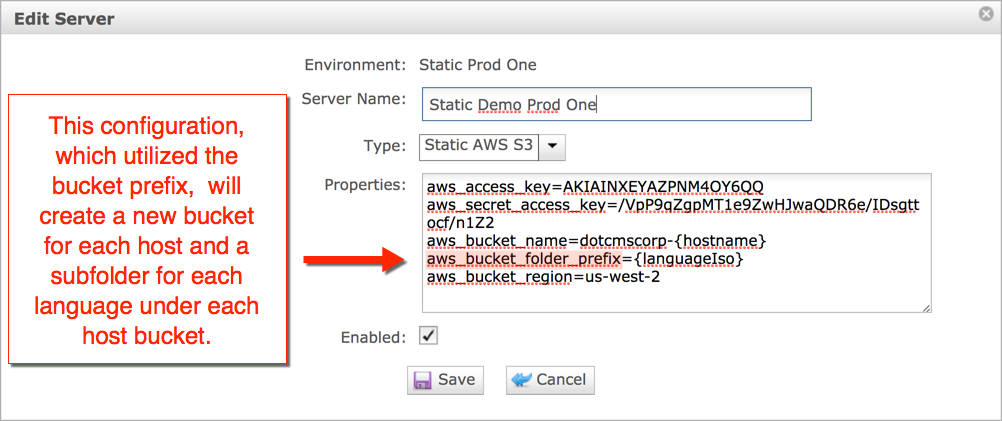Select the Static AWS S3 type box
Image resolution: width=1002 pixels, height=421 pixels.
coord(479,146)
